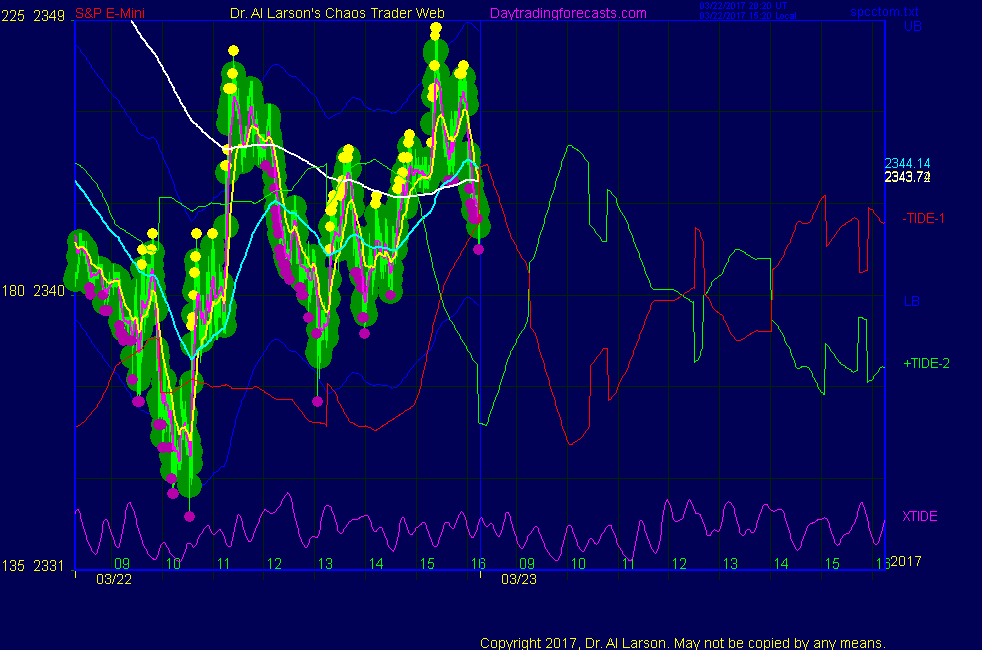Click the '03/22' date label
The width and height of the screenshot is (982, 650).
[x=114, y=579]
